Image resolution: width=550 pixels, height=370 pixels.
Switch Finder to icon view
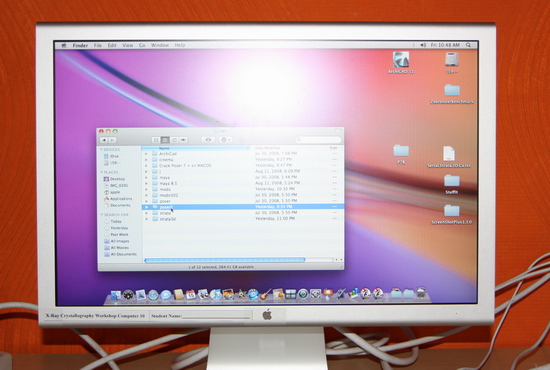[x=156, y=140]
